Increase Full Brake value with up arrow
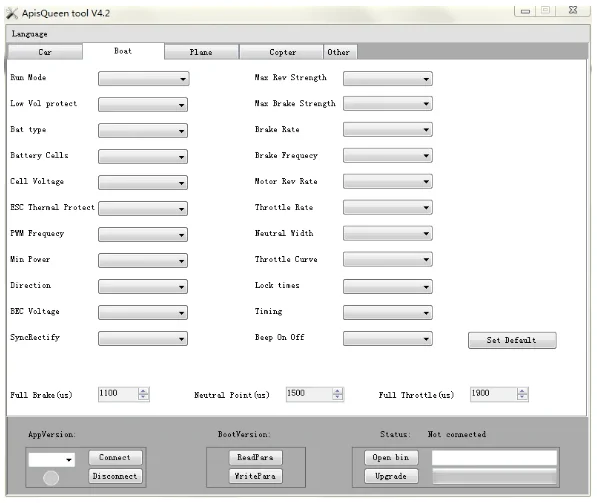Image resolution: width=597 pixels, height=503 pixels. pyautogui.click(x=144, y=391)
